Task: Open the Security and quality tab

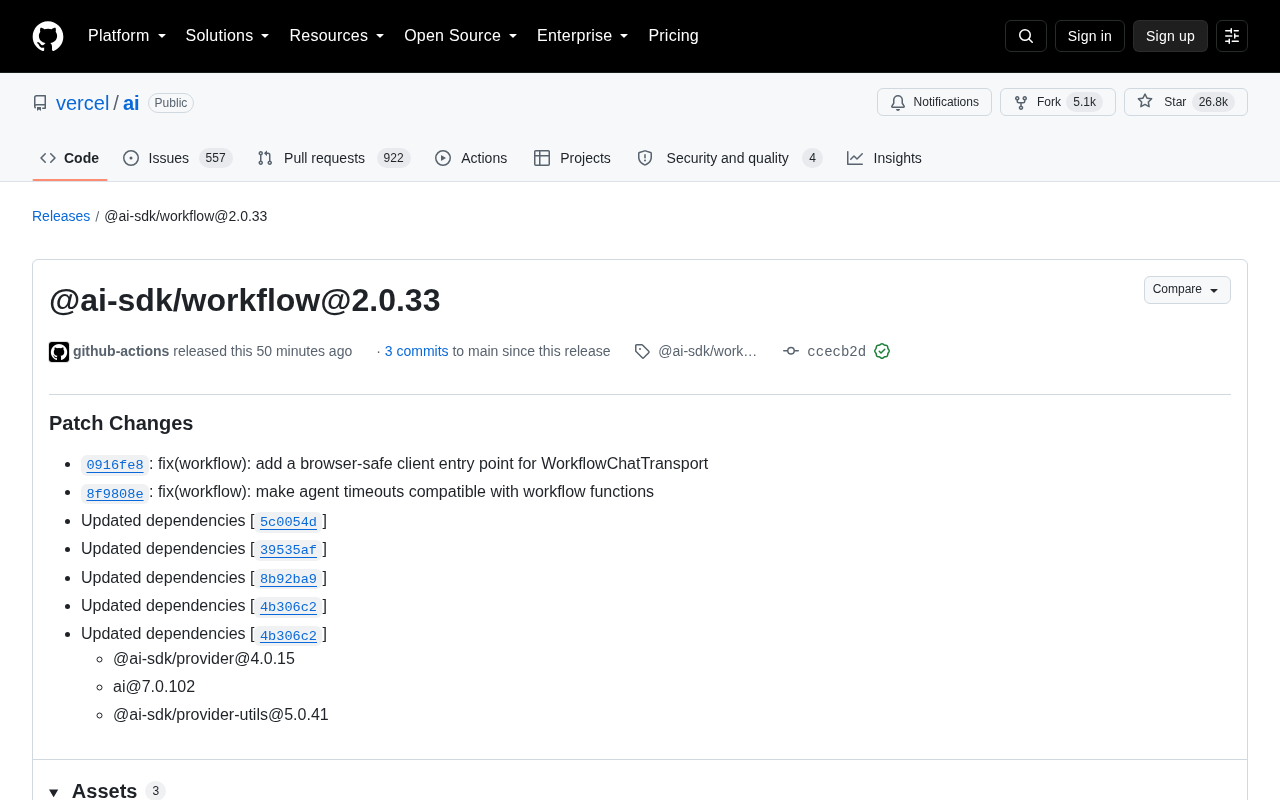Action: [729, 158]
